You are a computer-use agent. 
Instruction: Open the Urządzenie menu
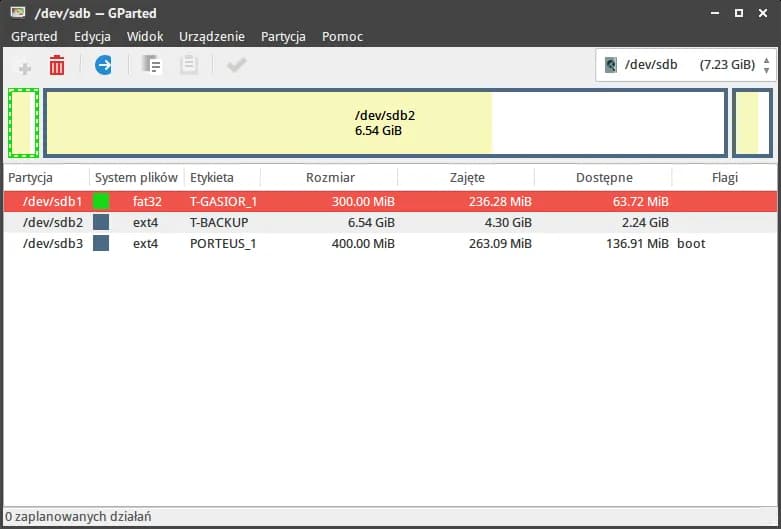coord(212,36)
